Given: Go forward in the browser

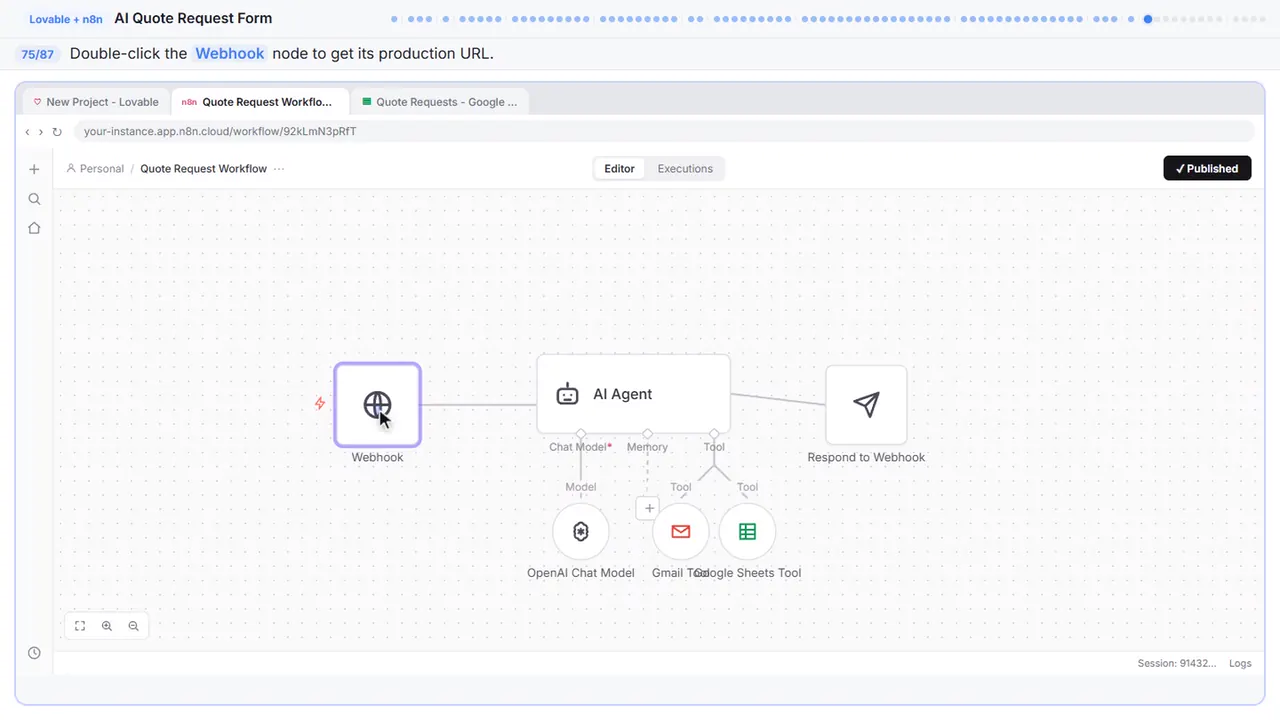Looking at the screenshot, I should 41,132.
